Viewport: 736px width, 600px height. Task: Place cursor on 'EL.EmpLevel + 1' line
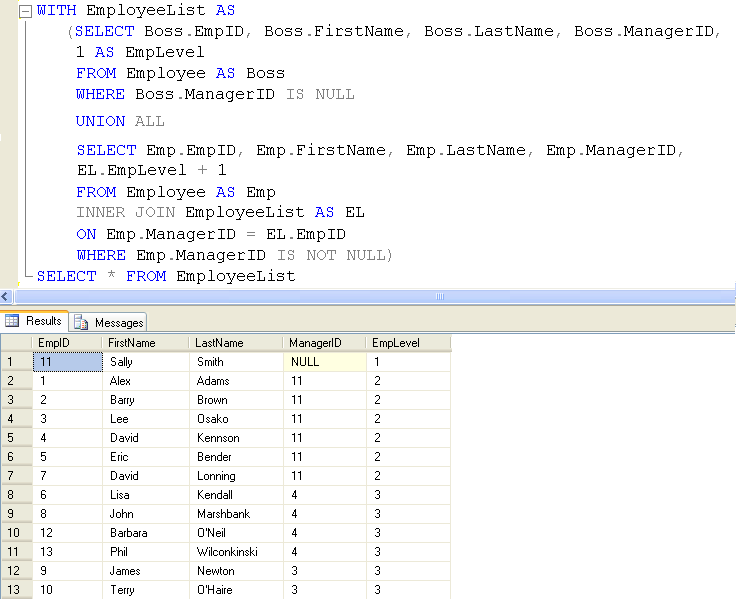pyautogui.click(x=152, y=170)
